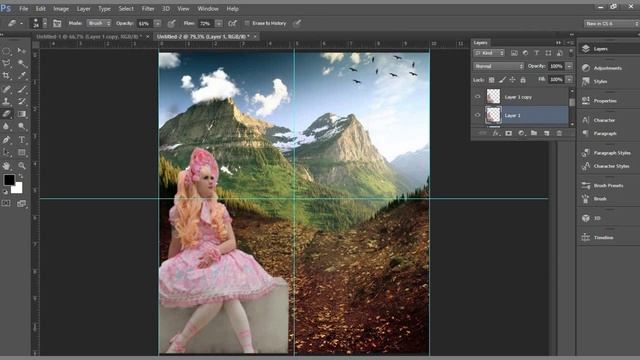Select the Pen tool
Screen dimensions: 640x360
[7, 140]
